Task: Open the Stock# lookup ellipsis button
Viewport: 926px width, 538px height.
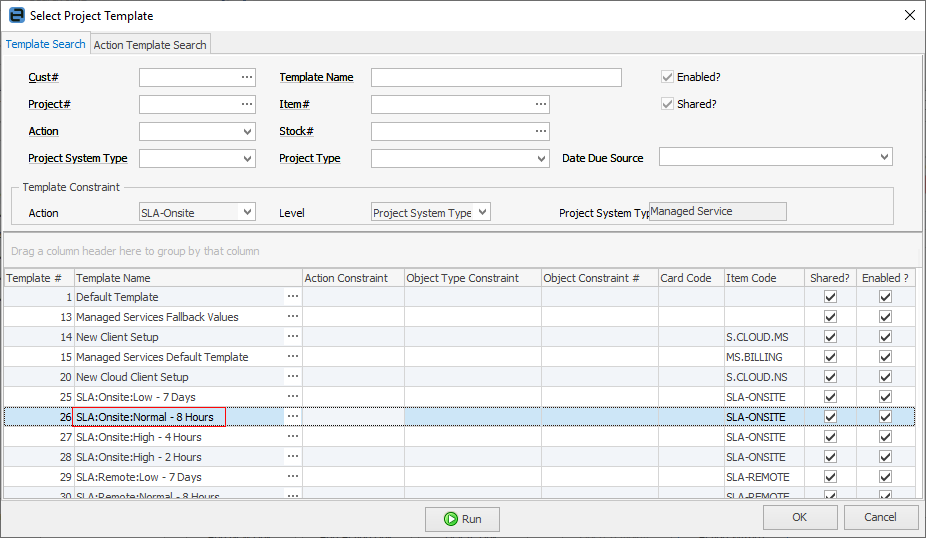Action: coord(540,131)
